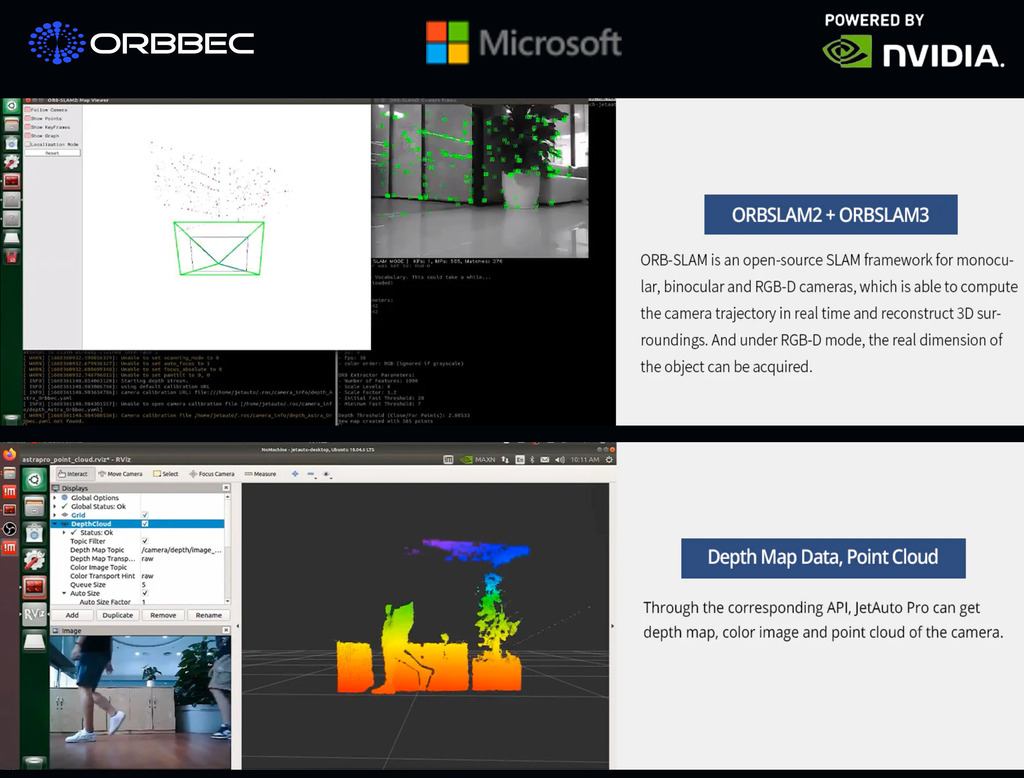Open Files launcher beside the ORB-SLAM2 Map Viewer
Screen dimensions: 1024x778
(11, 124)
